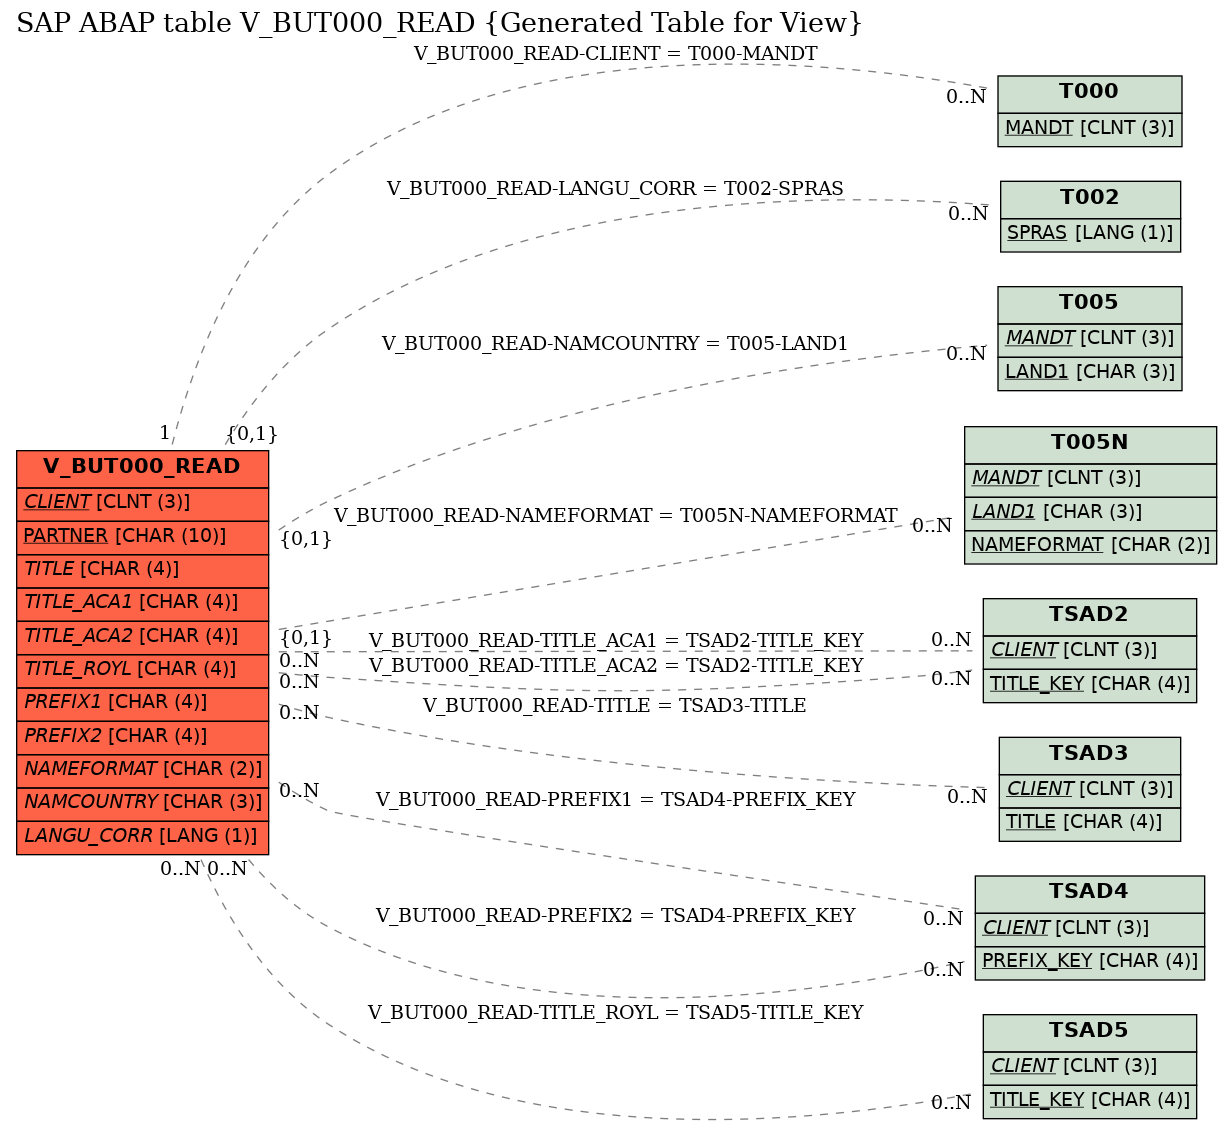This screenshot has height=1129, width=1232.
Task: Open the TSAD3 table header
Action: (x=1090, y=755)
